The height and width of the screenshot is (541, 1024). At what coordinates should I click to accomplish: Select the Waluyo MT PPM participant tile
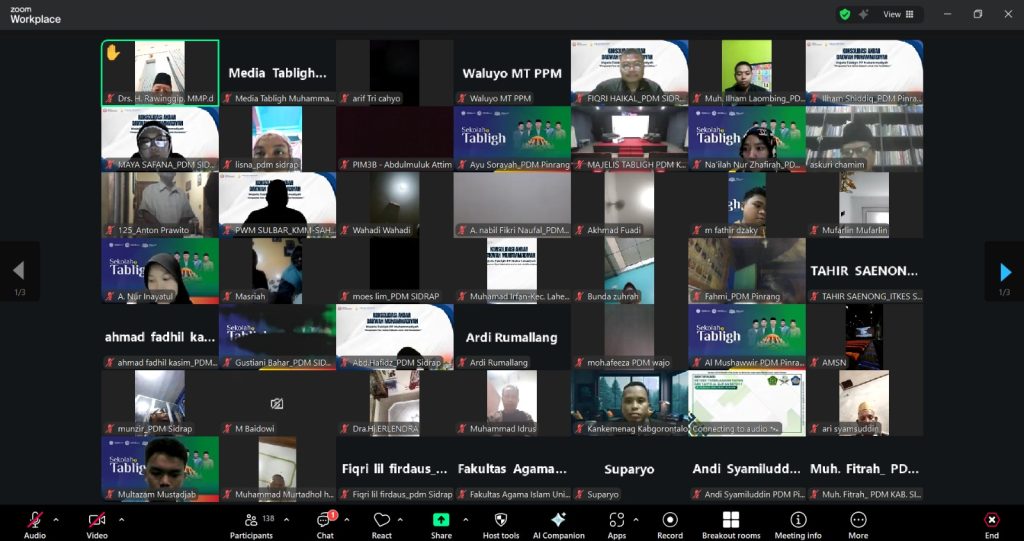click(x=511, y=72)
